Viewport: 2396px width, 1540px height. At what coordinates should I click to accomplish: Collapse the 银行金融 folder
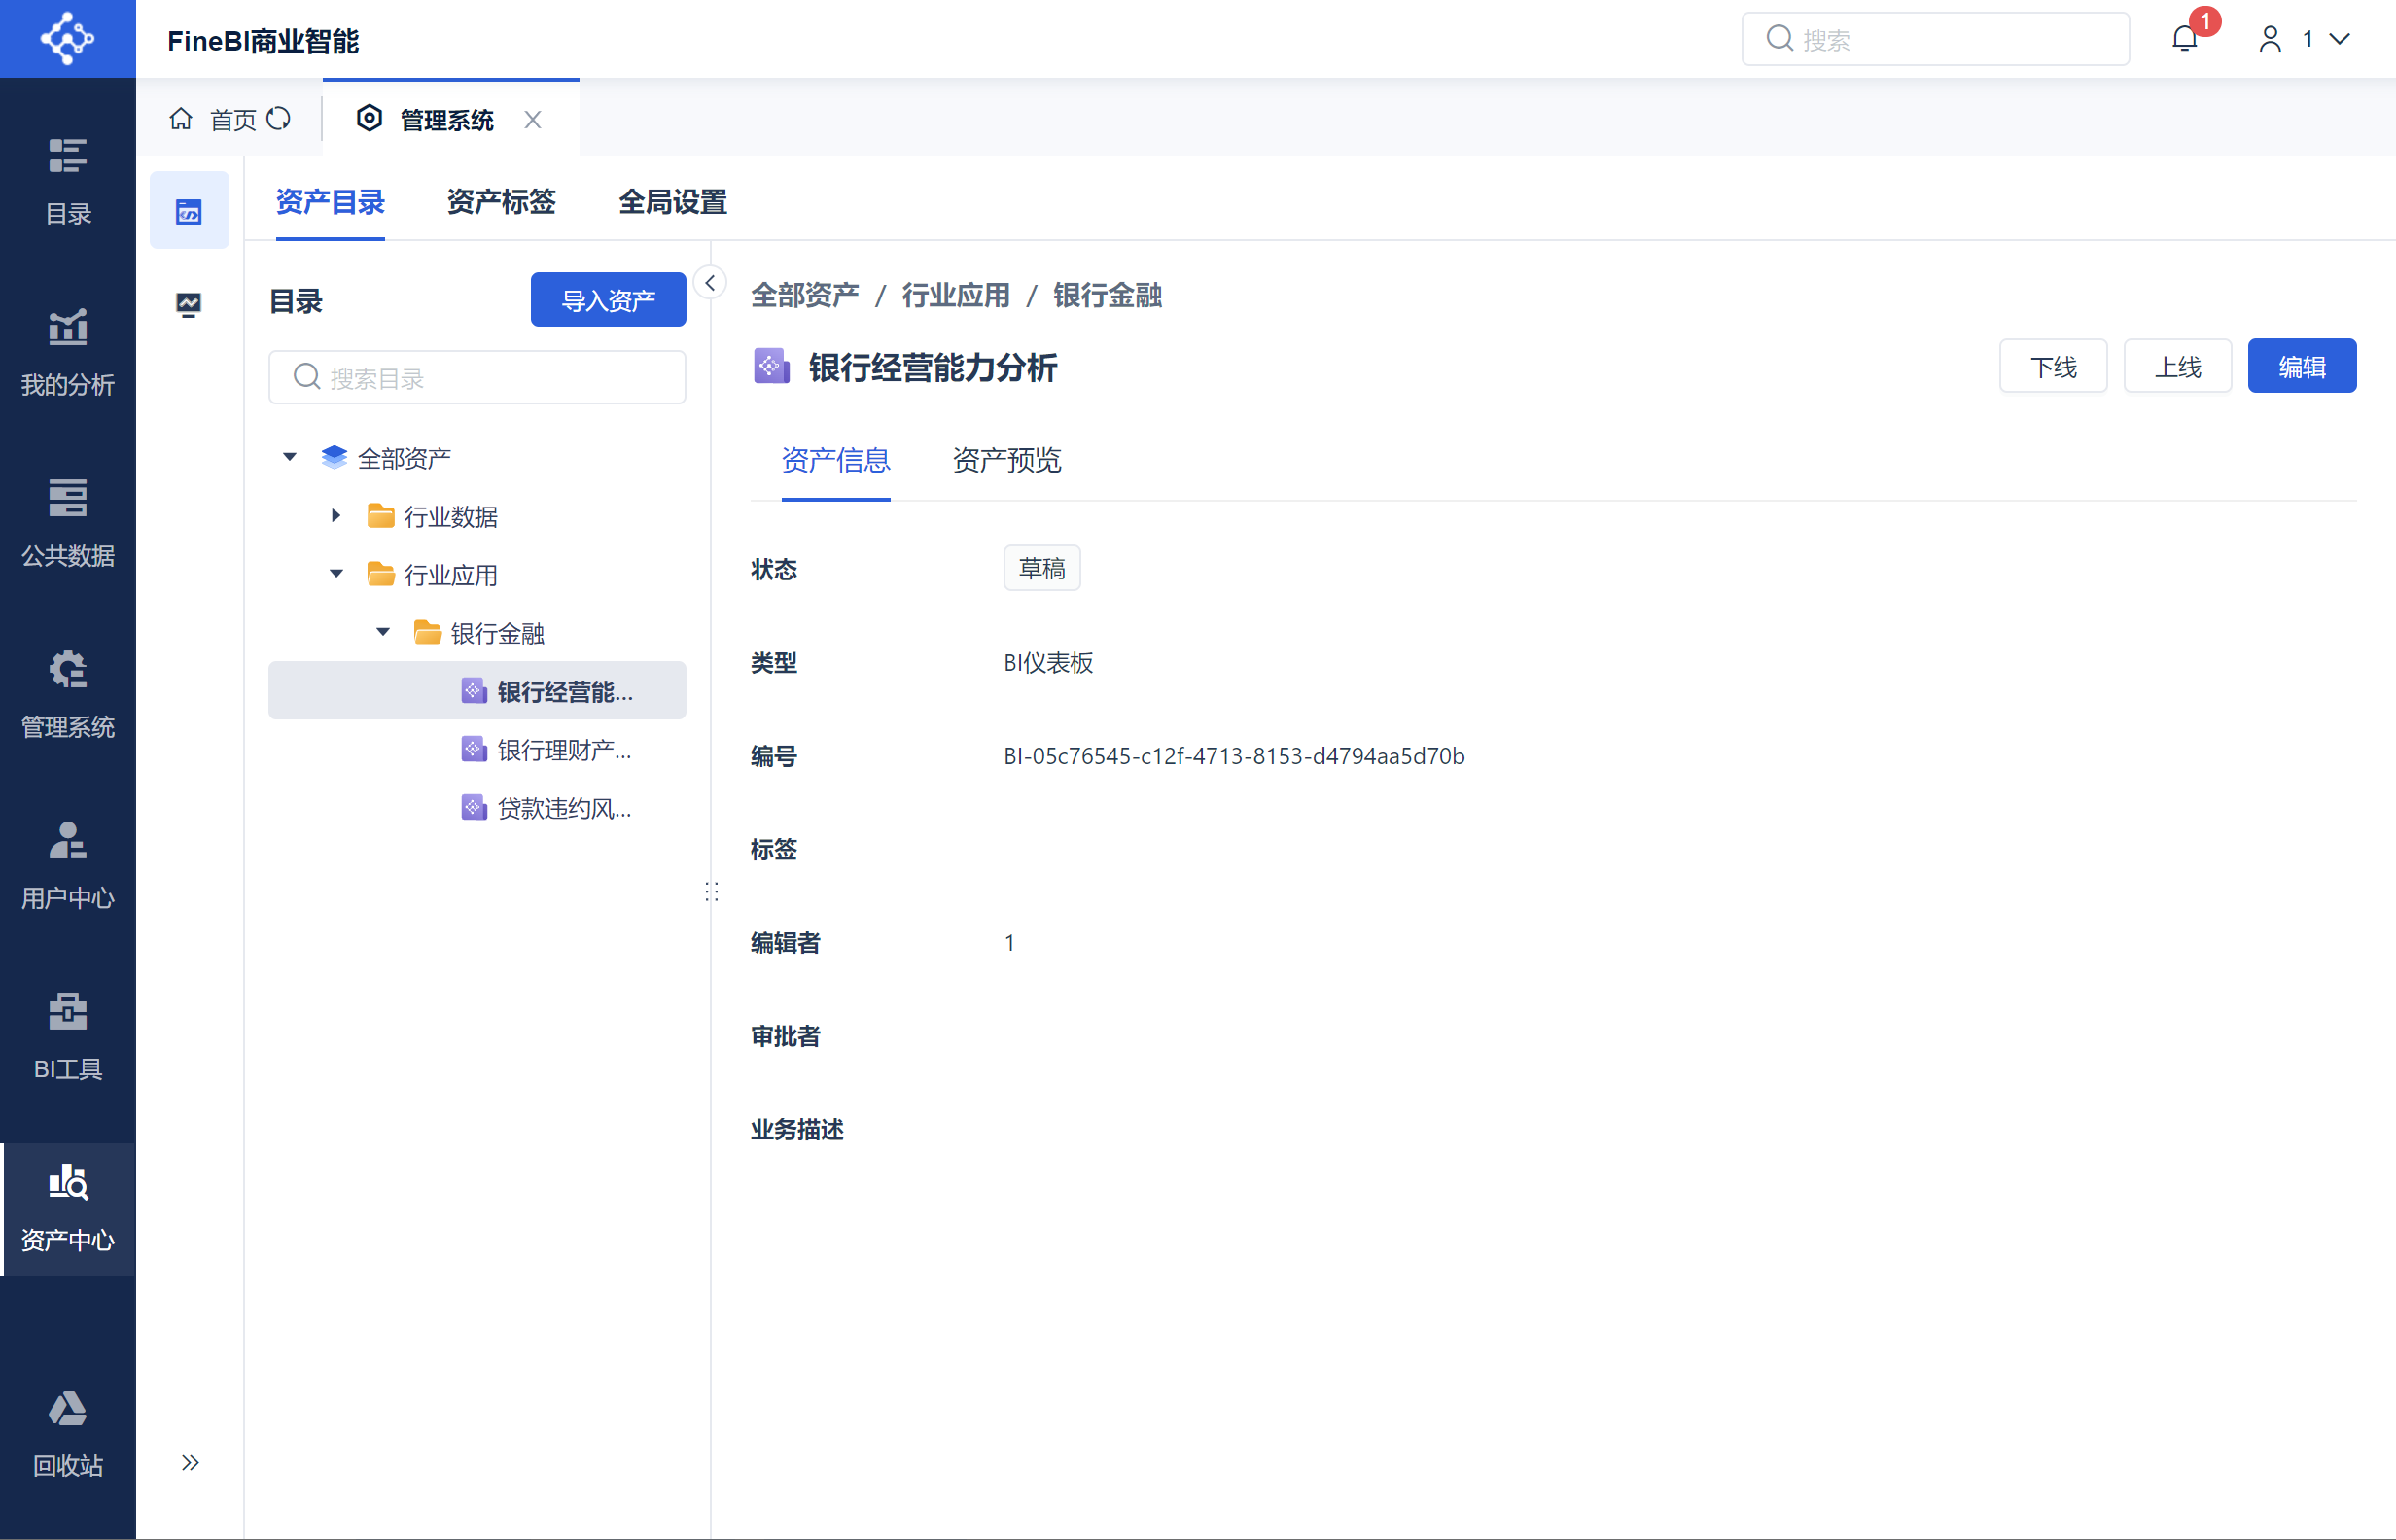[383, 632]
